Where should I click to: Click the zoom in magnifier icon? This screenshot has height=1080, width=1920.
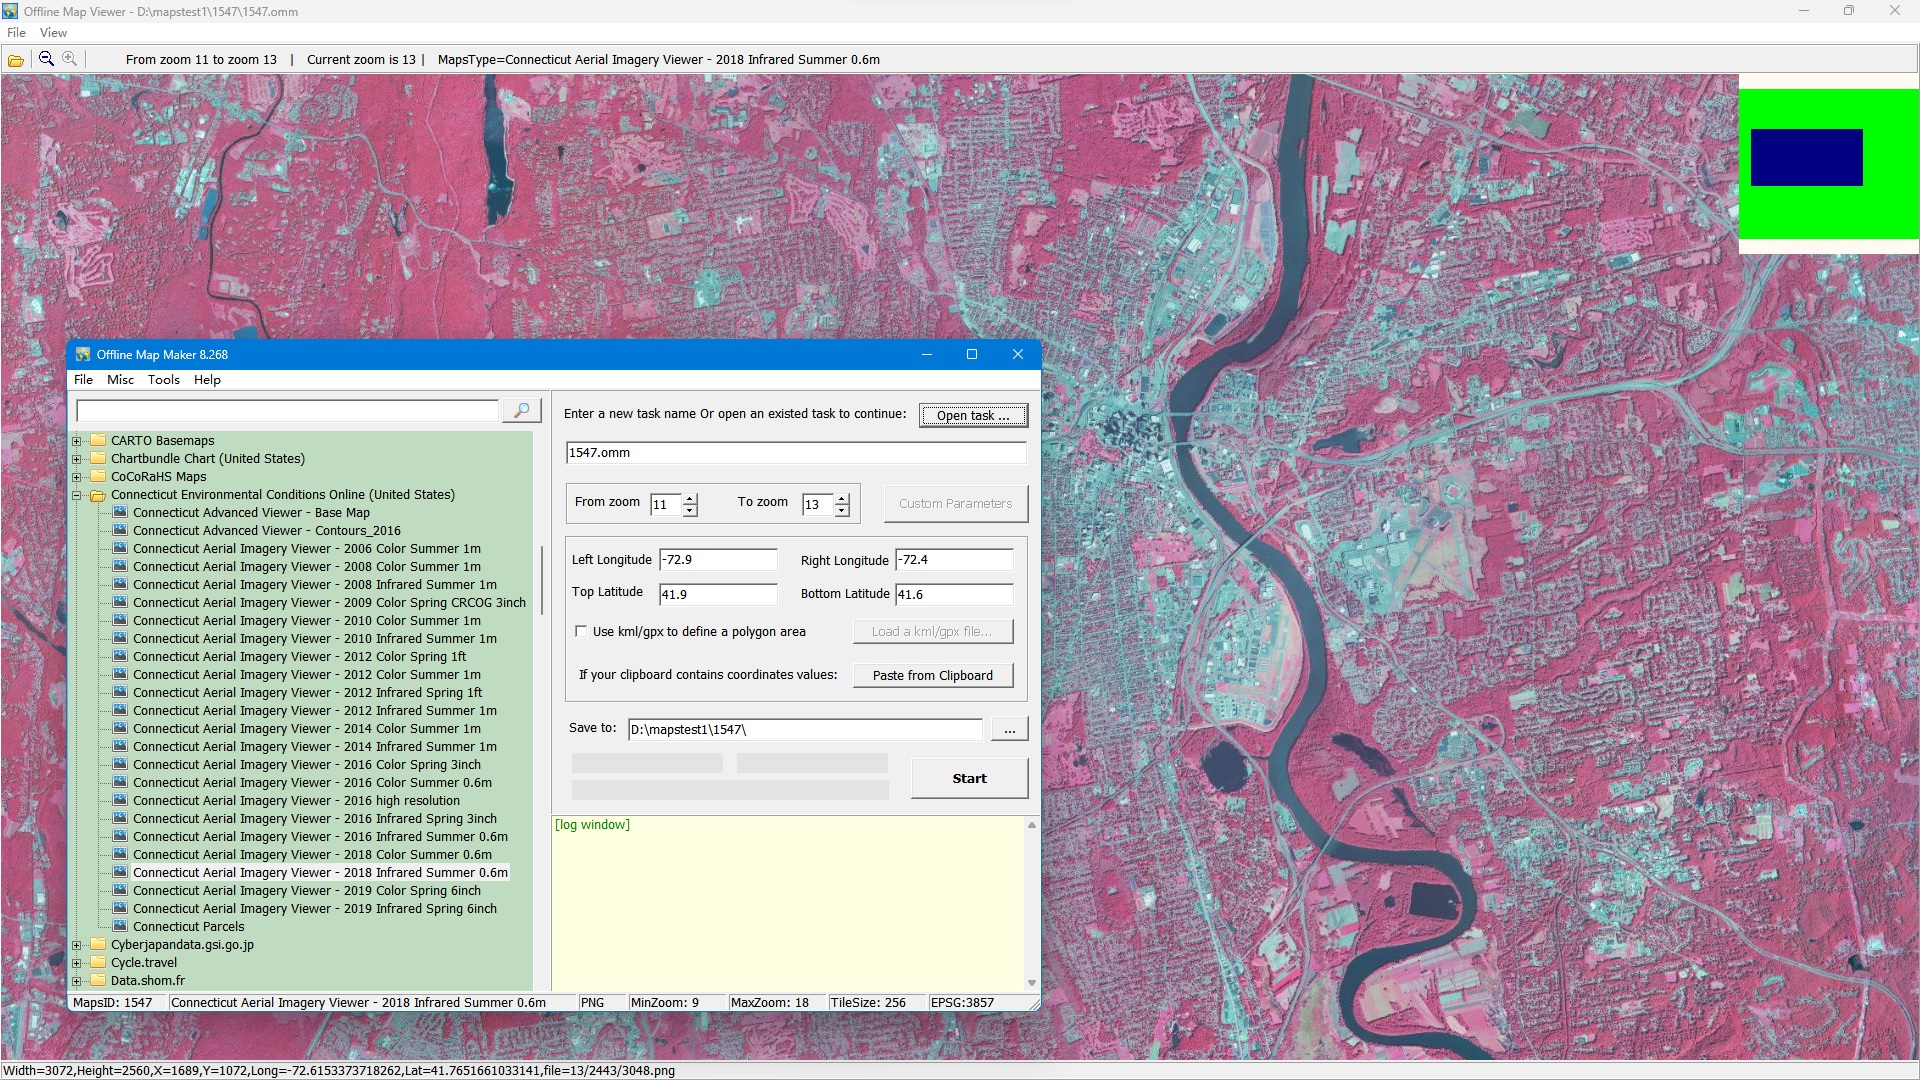70,59
